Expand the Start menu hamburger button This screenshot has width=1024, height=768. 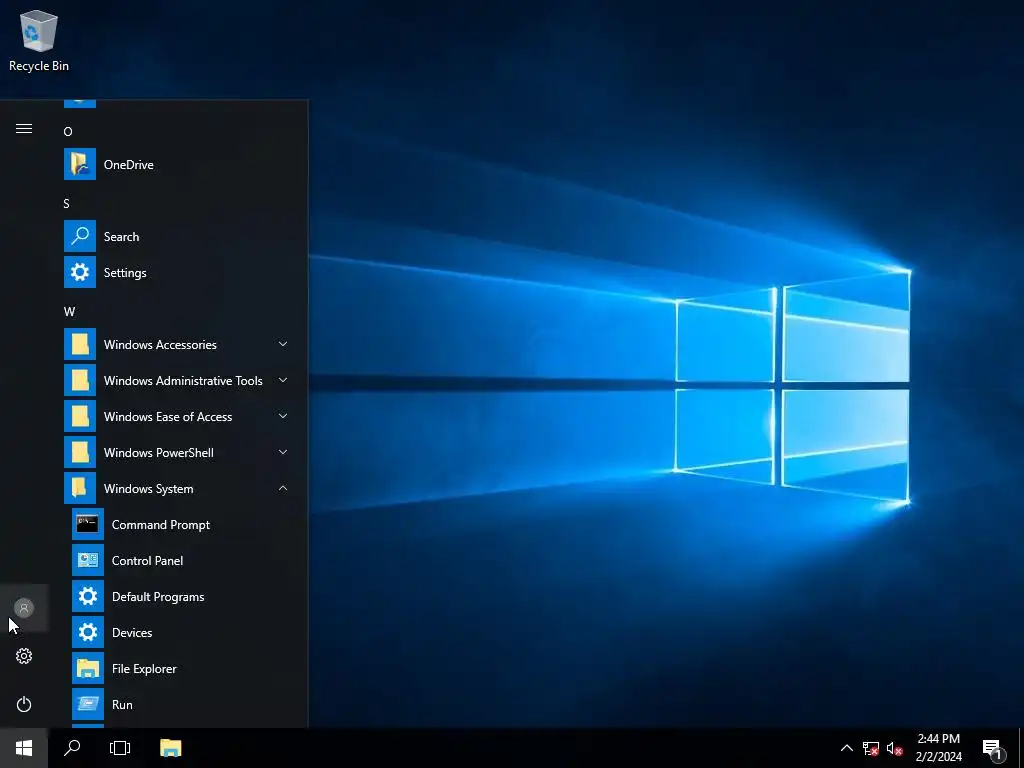coord(24,129)
